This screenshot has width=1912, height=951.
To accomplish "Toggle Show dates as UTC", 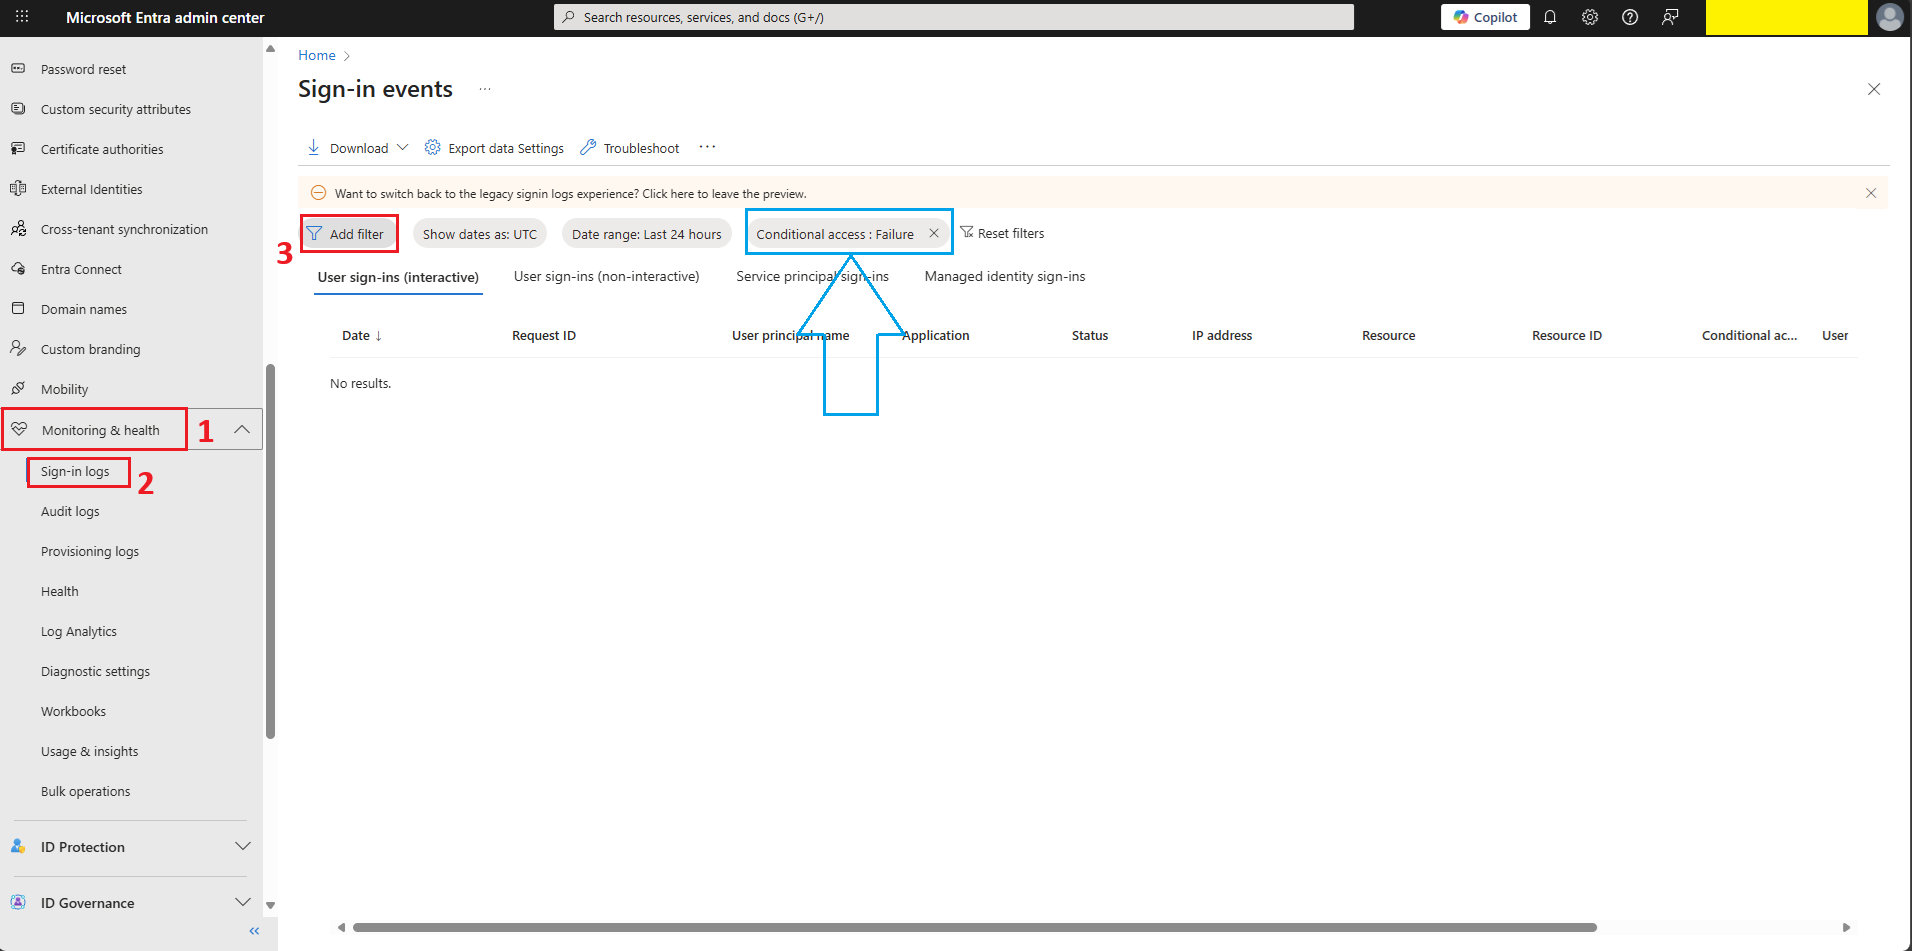I will tap(479, 233).
